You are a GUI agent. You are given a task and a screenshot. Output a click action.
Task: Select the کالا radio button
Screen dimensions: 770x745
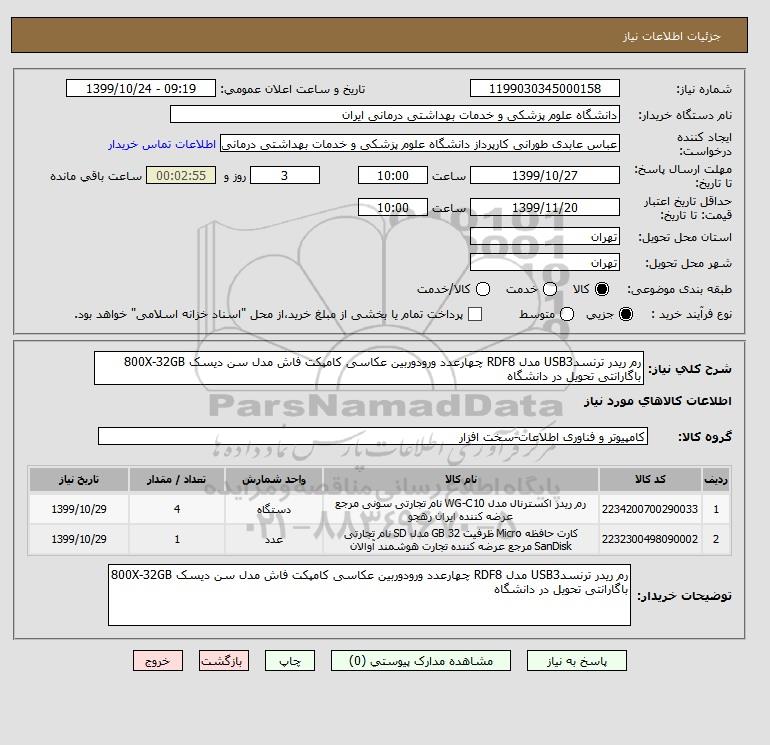(602, 289)
